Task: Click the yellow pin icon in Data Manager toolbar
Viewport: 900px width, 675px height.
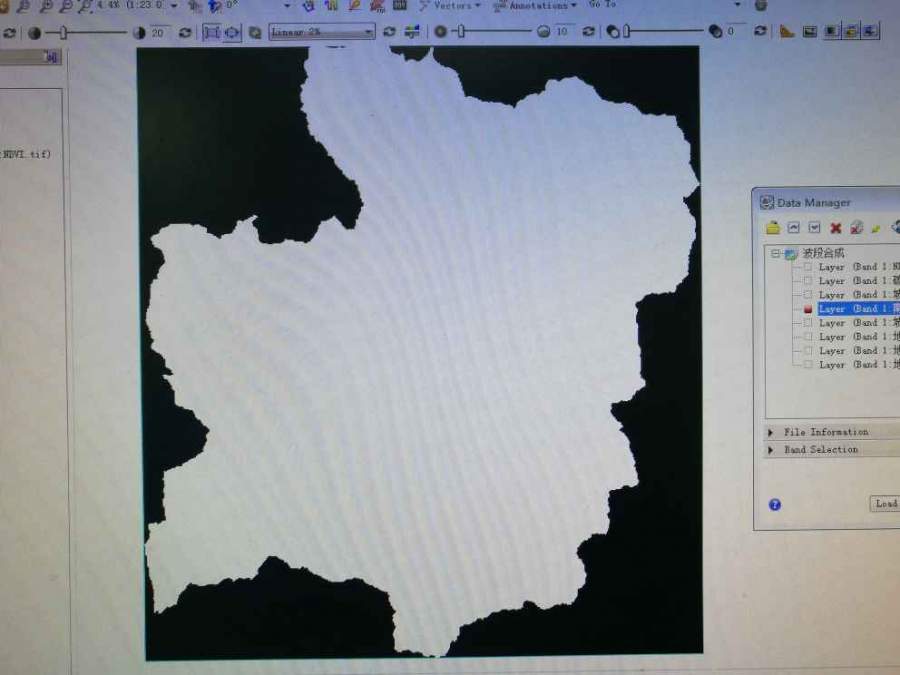Action: click(x=876, y=228)
